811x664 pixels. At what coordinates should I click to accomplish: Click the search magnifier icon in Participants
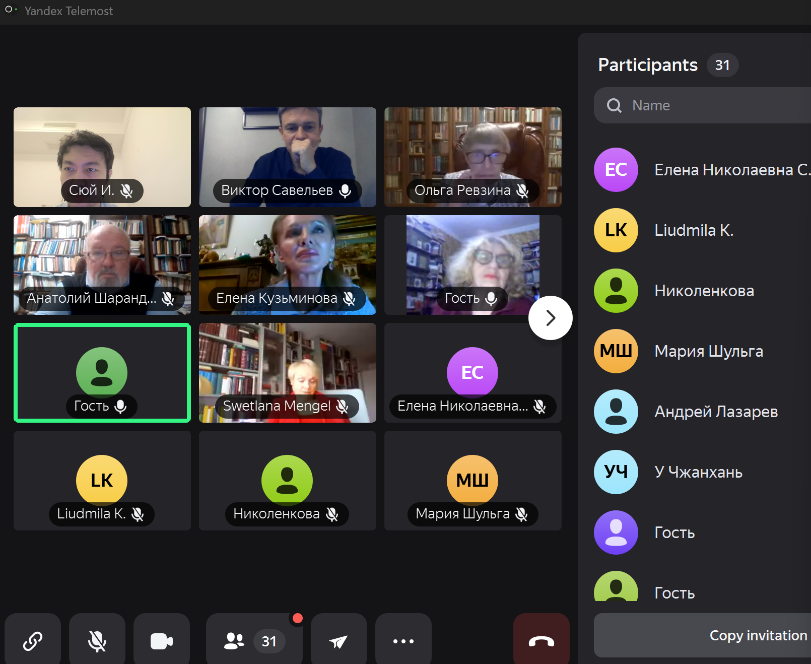pos(613,105)
